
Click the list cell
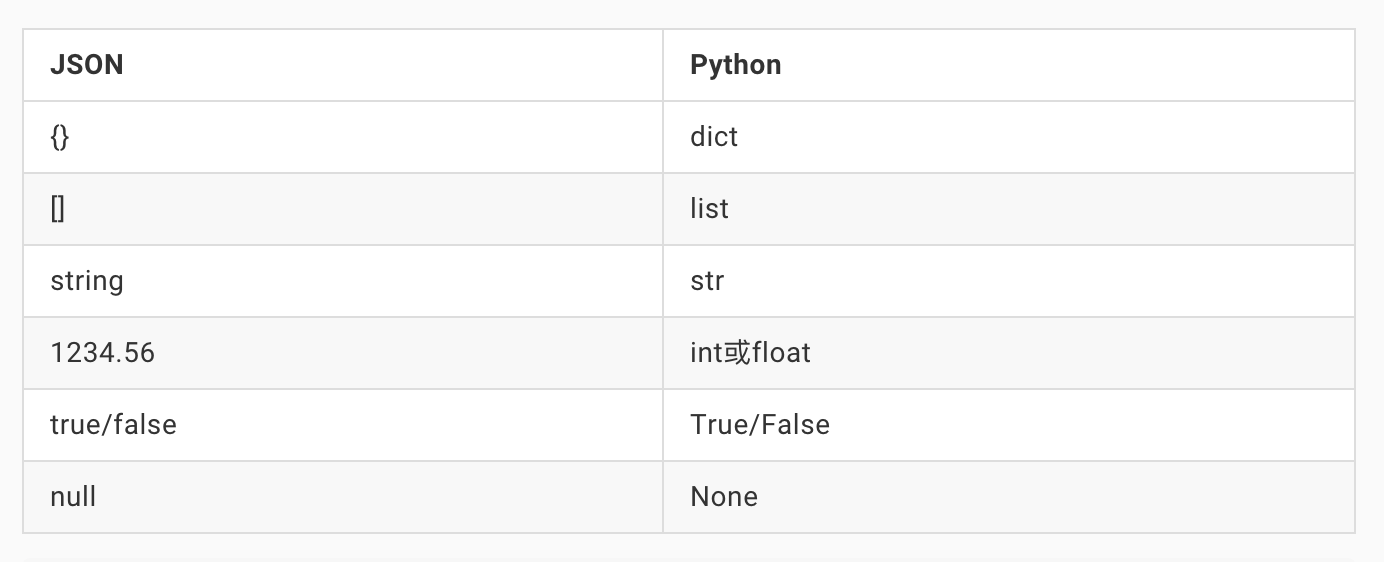[709, 209]
